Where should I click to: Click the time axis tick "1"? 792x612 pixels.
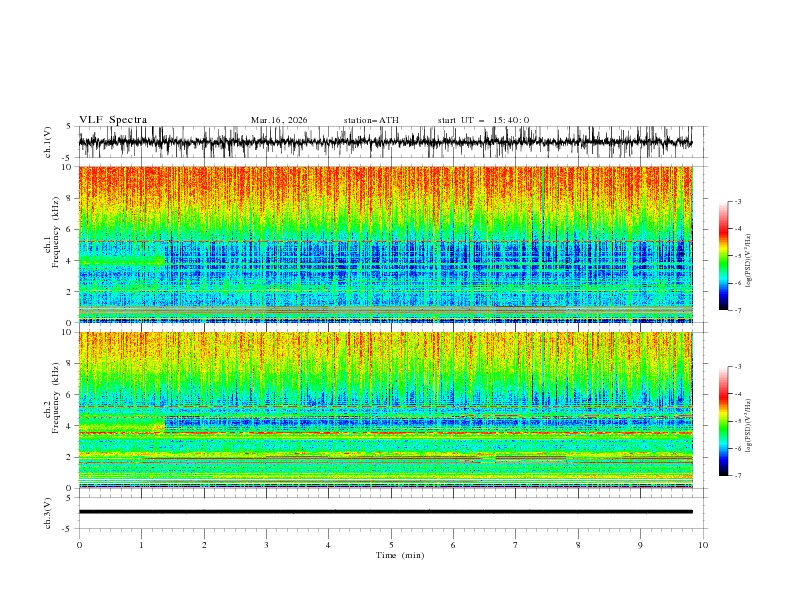point(141,545)
